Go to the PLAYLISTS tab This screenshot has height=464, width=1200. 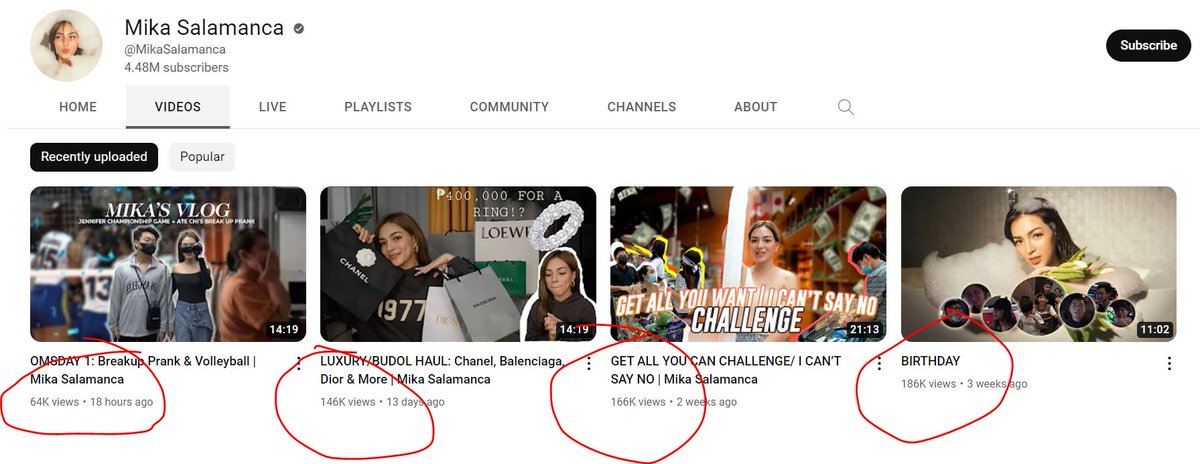[378, 107]
